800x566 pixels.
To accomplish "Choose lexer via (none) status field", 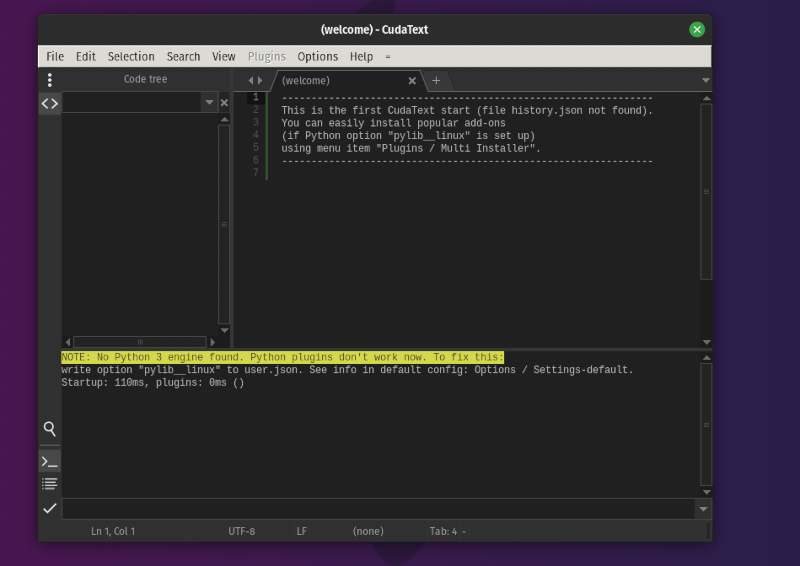I will [x=368, y=531].
